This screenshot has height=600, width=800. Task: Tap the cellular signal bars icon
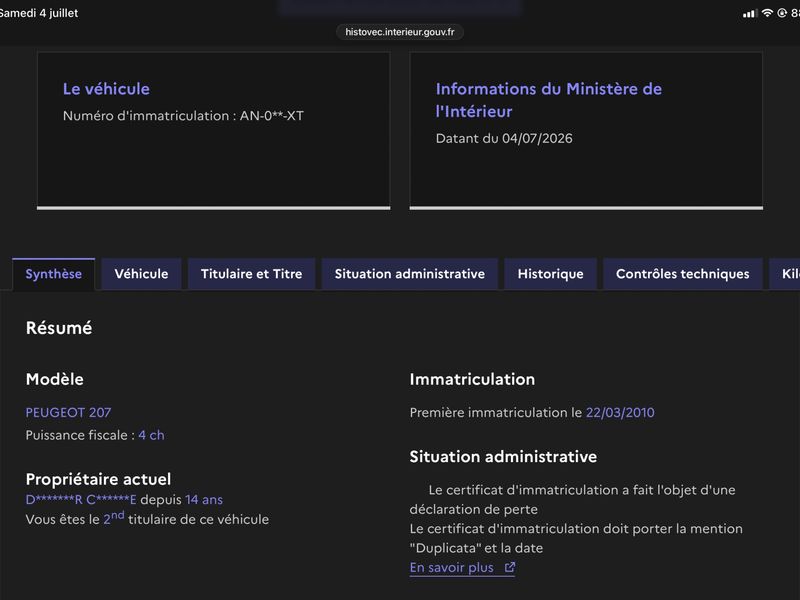pyautogui.click(x=749, y=14)
